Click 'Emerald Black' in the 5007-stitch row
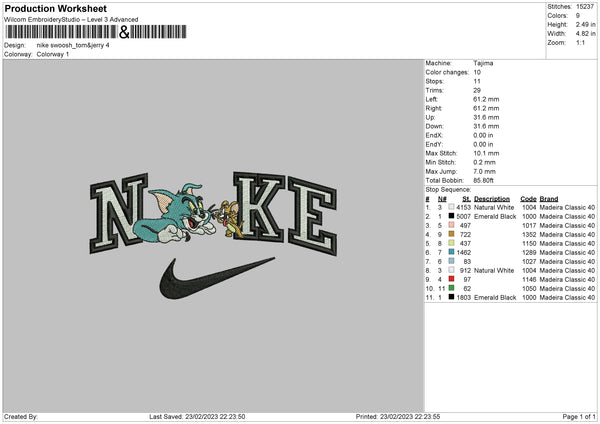The width and height of the screenshot is (600, 424). pos(495,216)
